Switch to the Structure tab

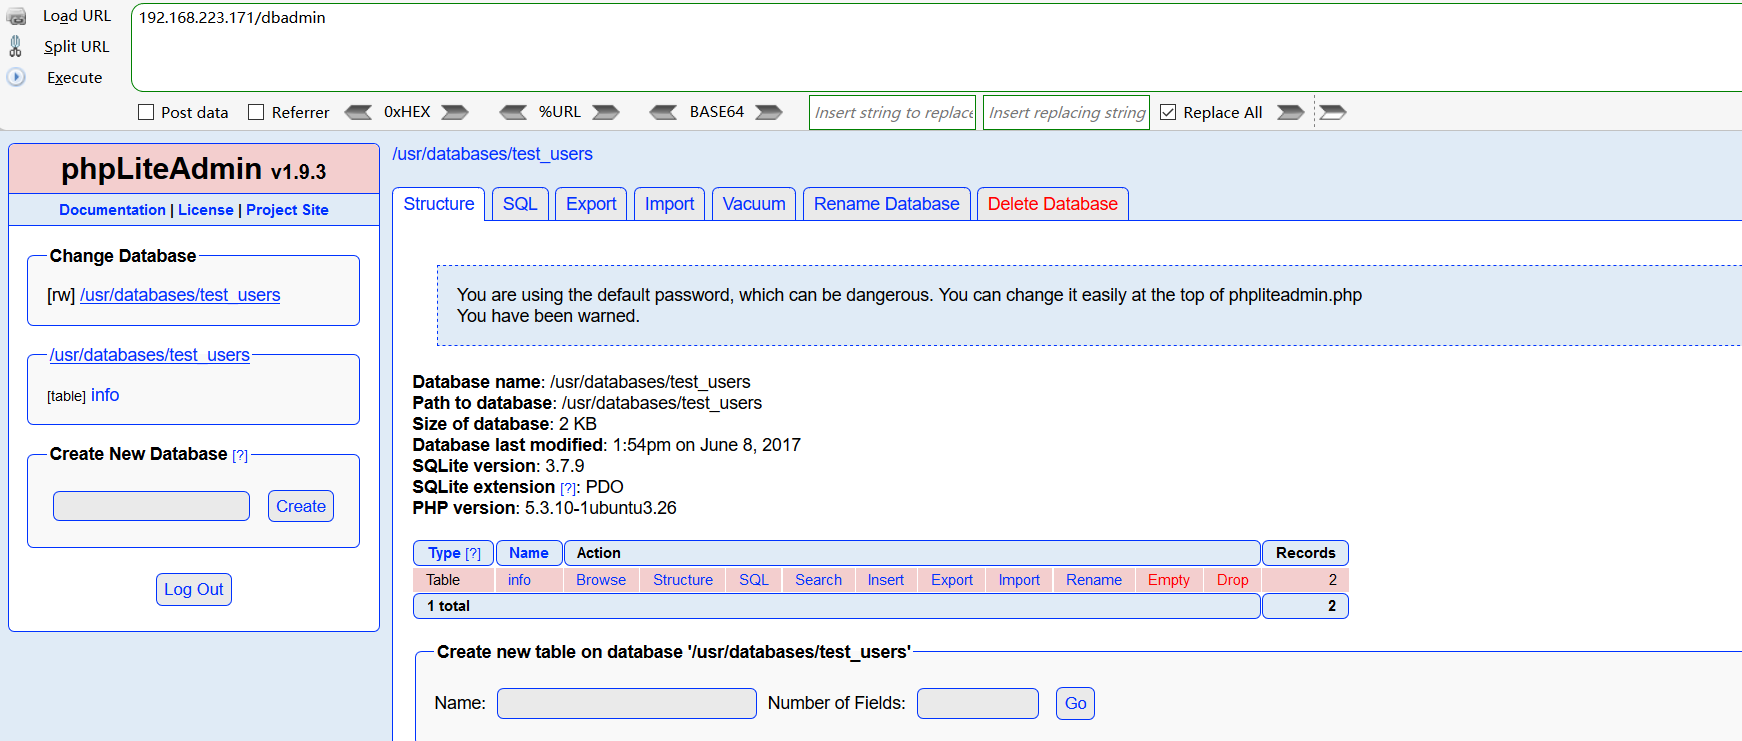439,204
